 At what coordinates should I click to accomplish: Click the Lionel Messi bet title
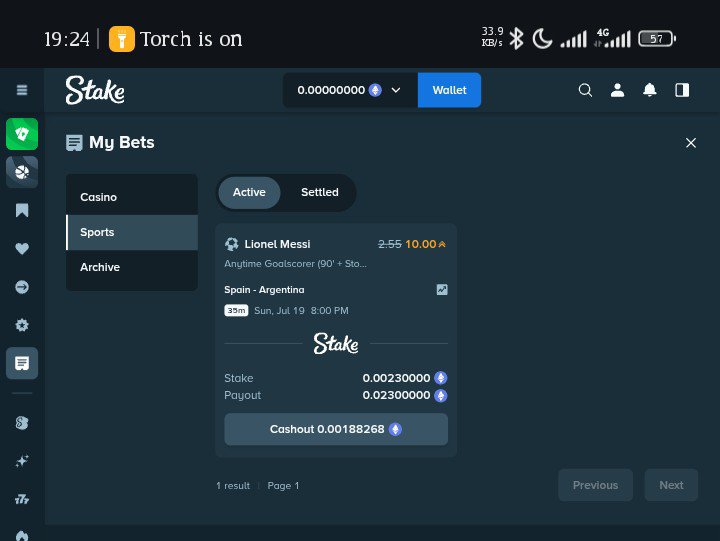coord(277,244)
